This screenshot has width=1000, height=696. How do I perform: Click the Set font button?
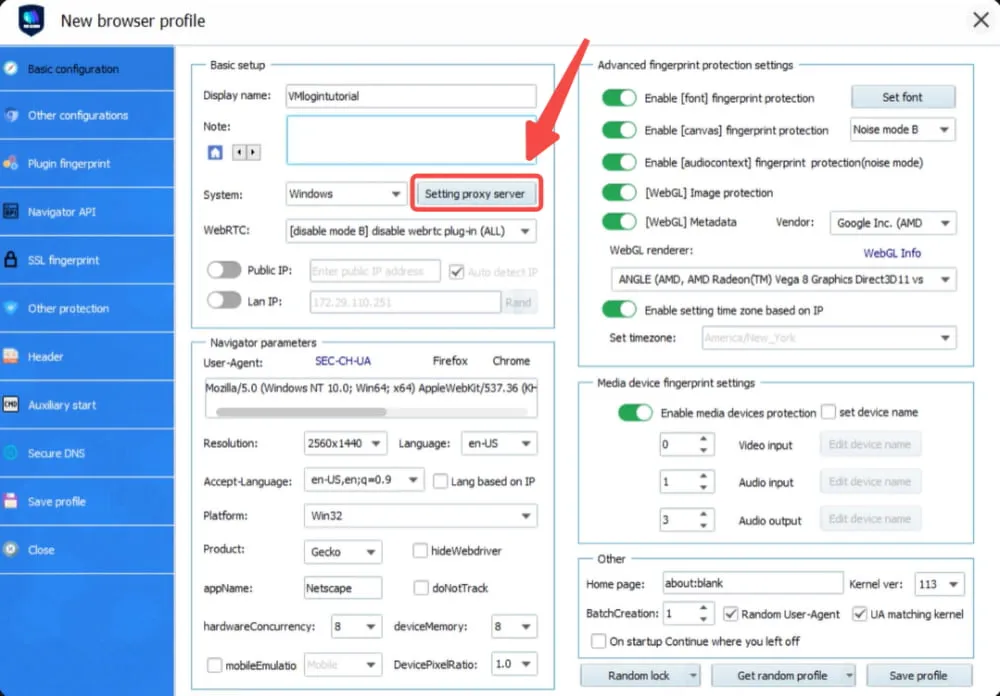tap(902, 97)
